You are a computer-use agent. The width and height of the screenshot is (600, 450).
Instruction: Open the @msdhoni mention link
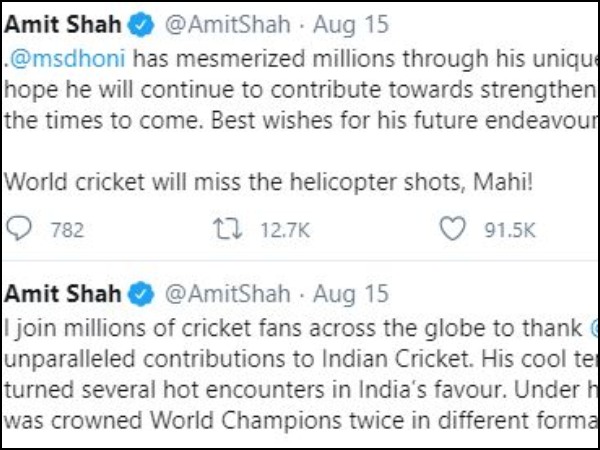(65, 59)
